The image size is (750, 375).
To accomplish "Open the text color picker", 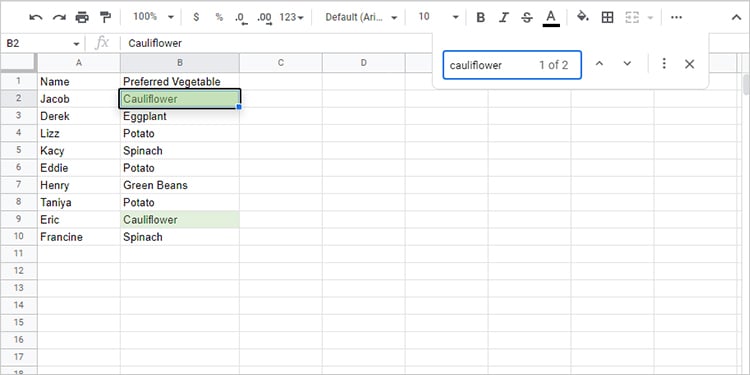I will (x=551, y=18).
